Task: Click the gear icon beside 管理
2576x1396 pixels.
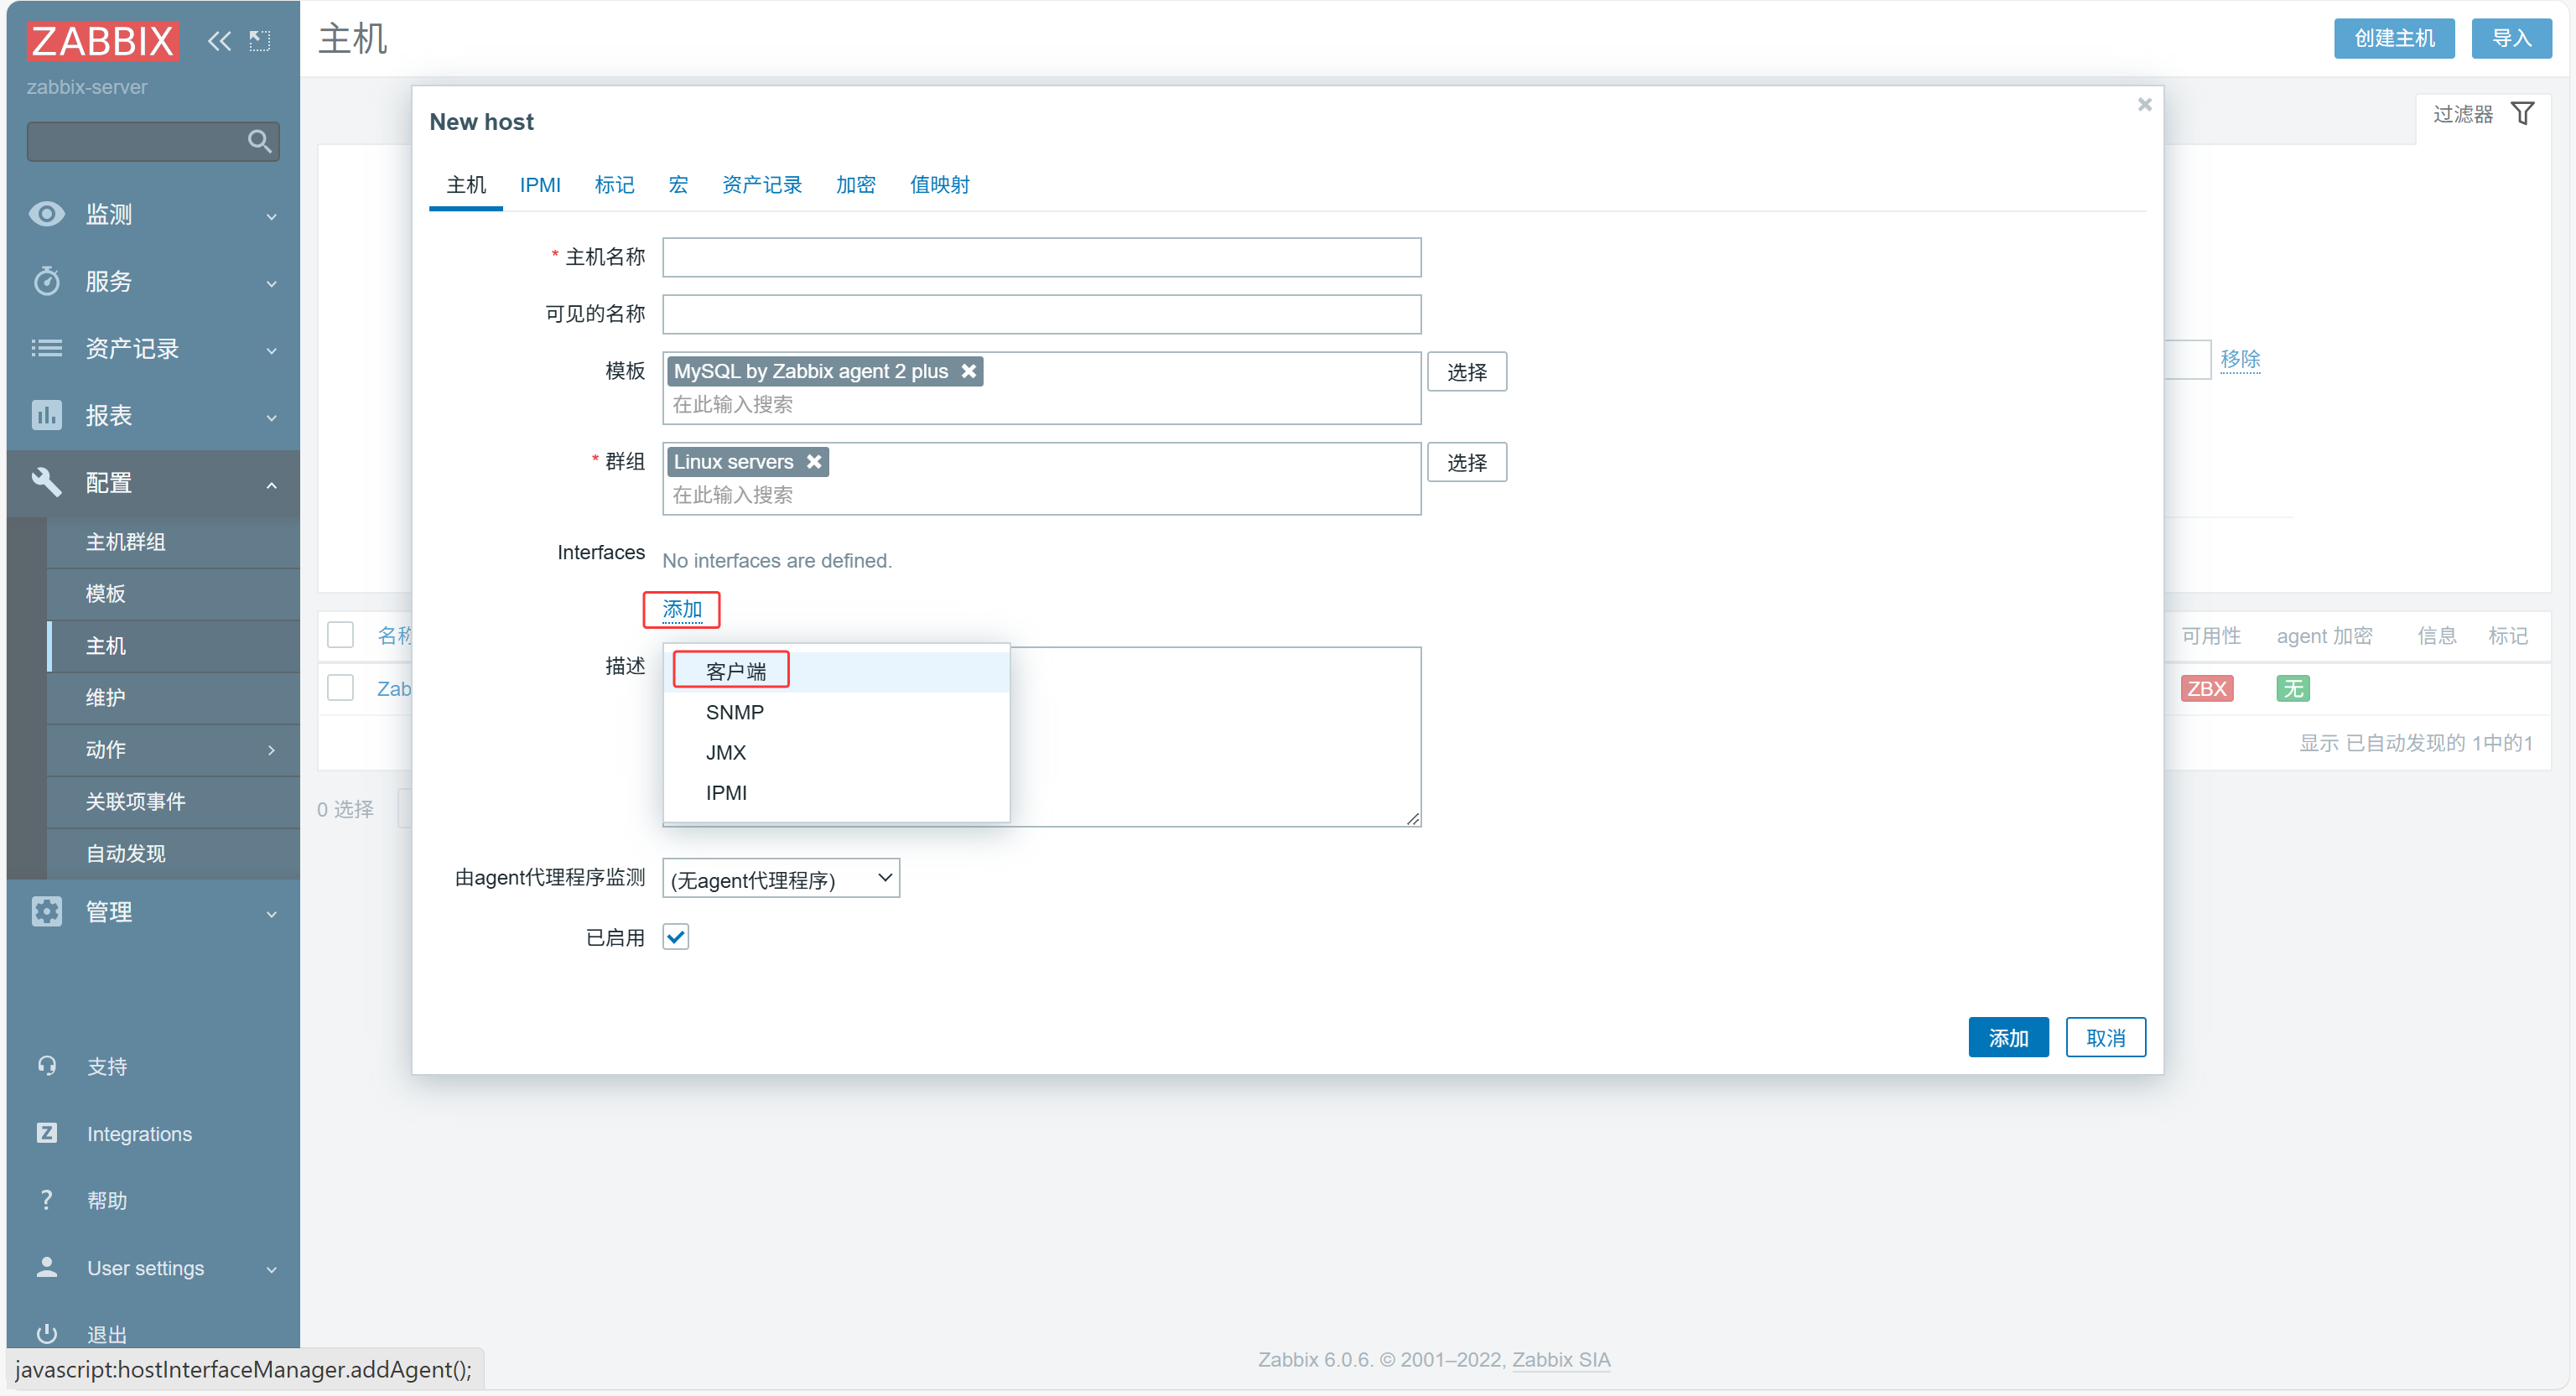Action: point(47,911)
